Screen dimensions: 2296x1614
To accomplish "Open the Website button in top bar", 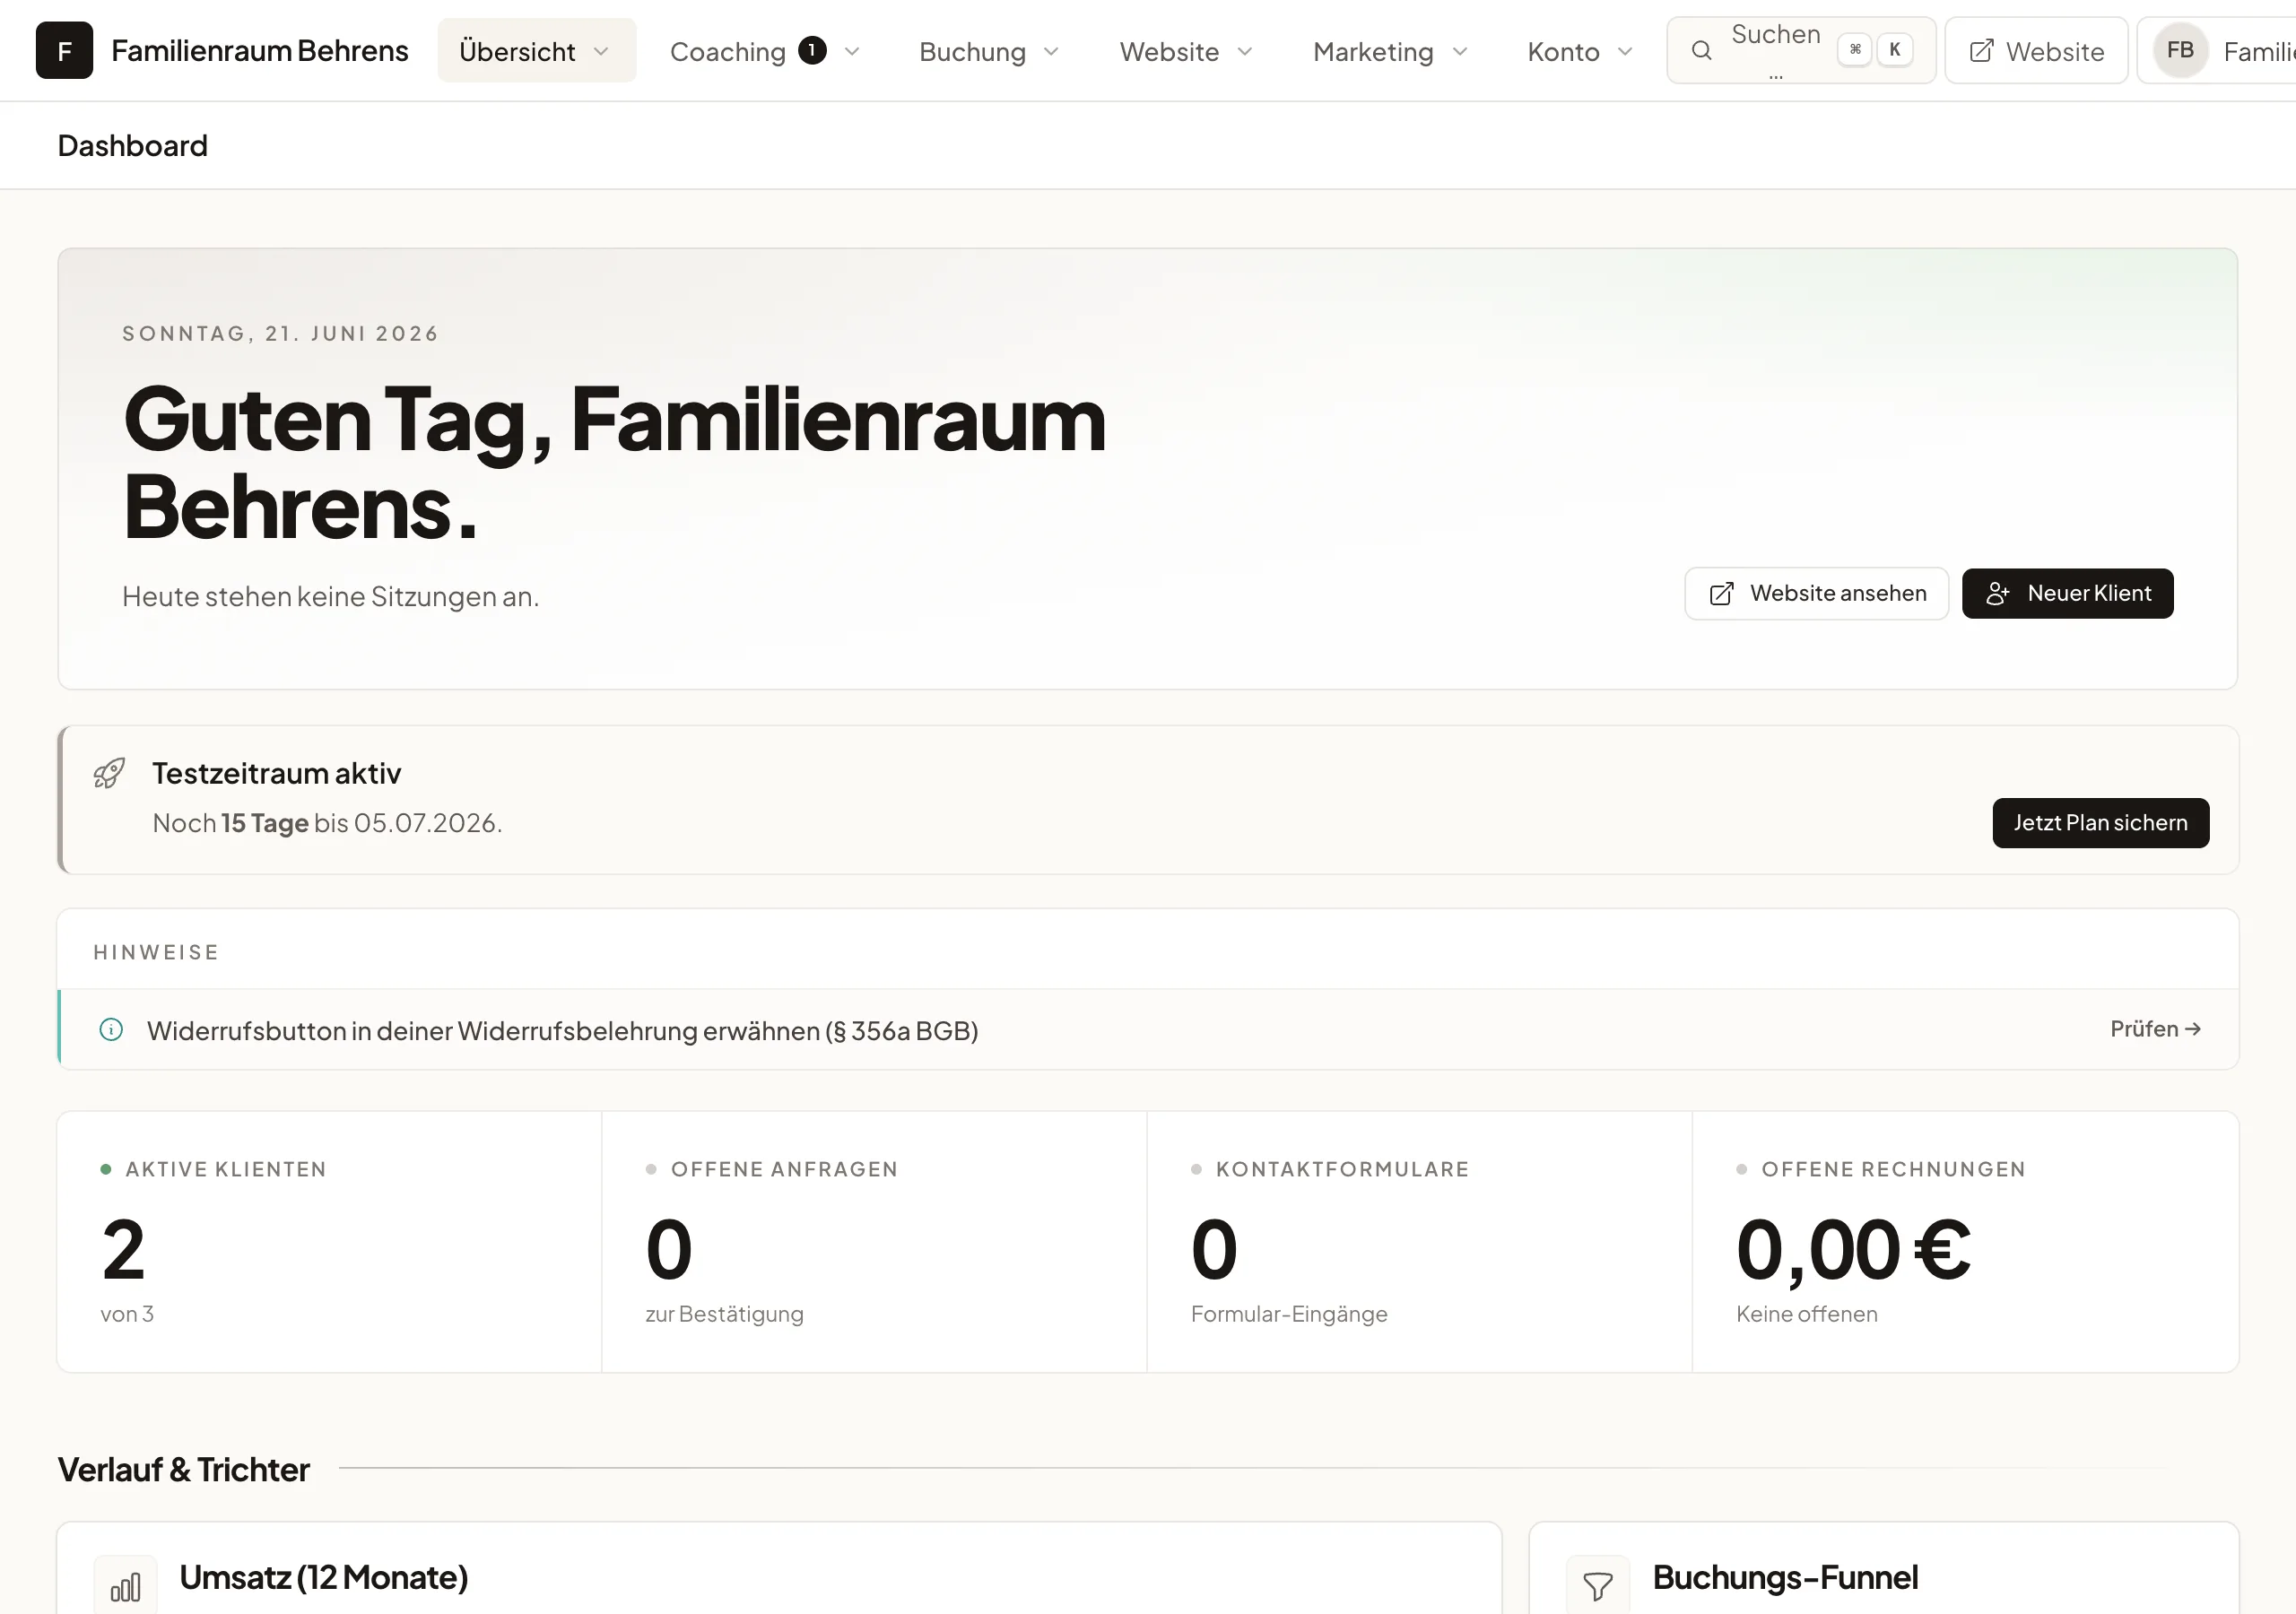I will tap(2036, 50).
